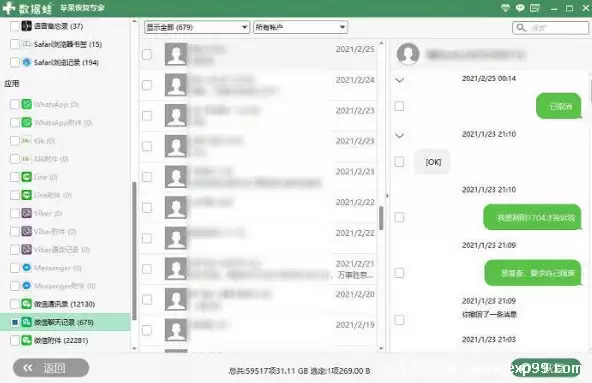Click the conversation list vertical scrollbar thumb

(x=381, y=218)
